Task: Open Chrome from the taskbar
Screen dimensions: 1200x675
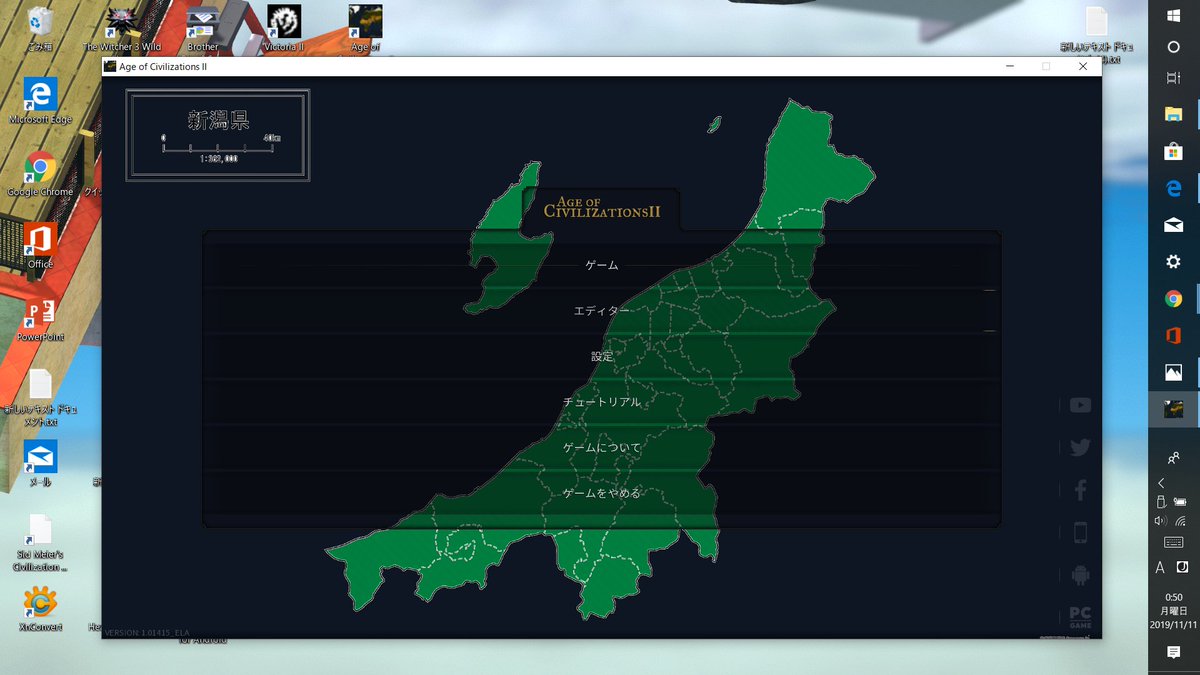Action: tap(1174, 298)
